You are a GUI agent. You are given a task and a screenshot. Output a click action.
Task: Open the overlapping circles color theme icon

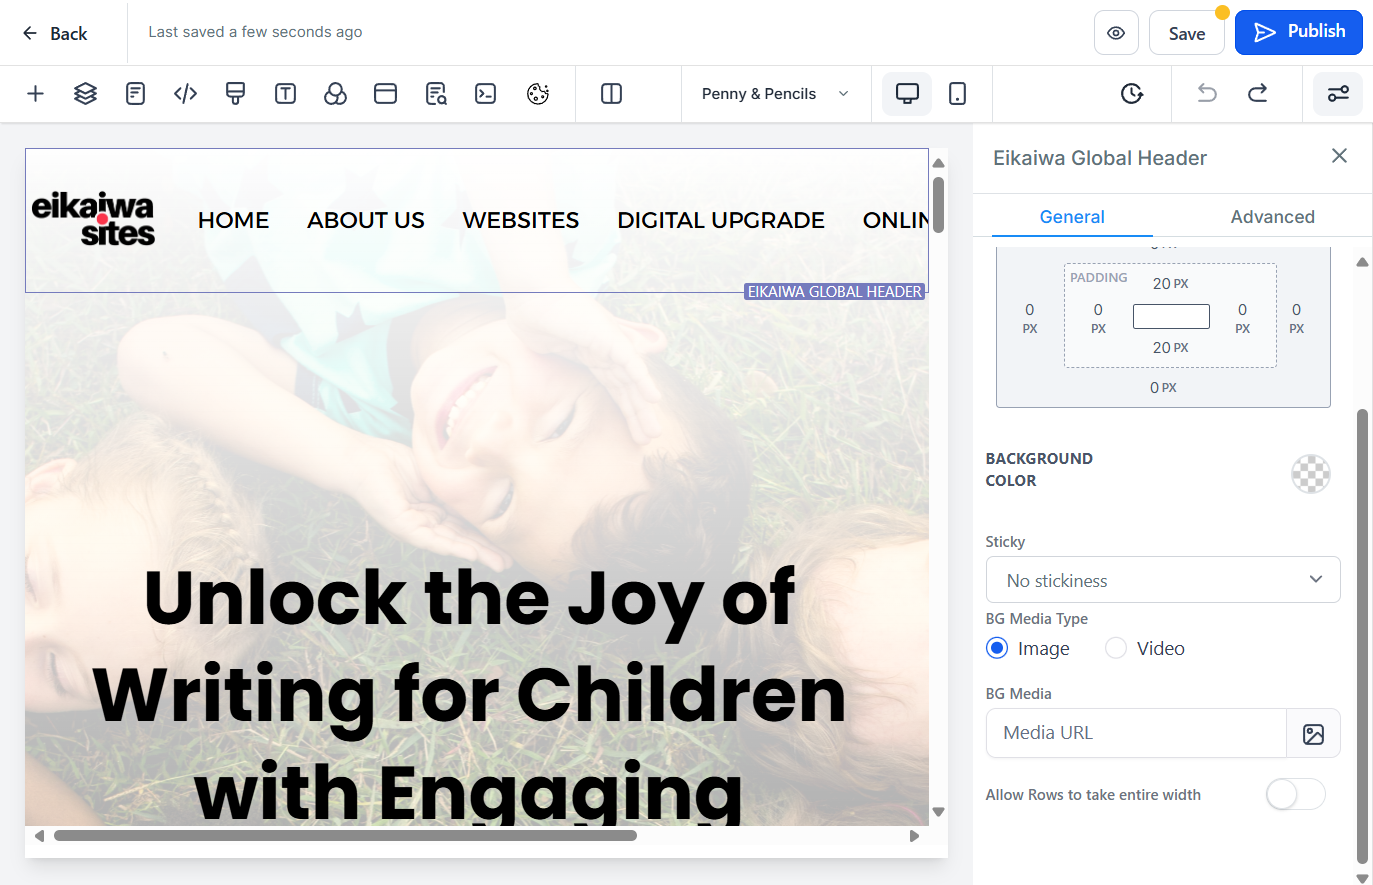pos(335,94)
